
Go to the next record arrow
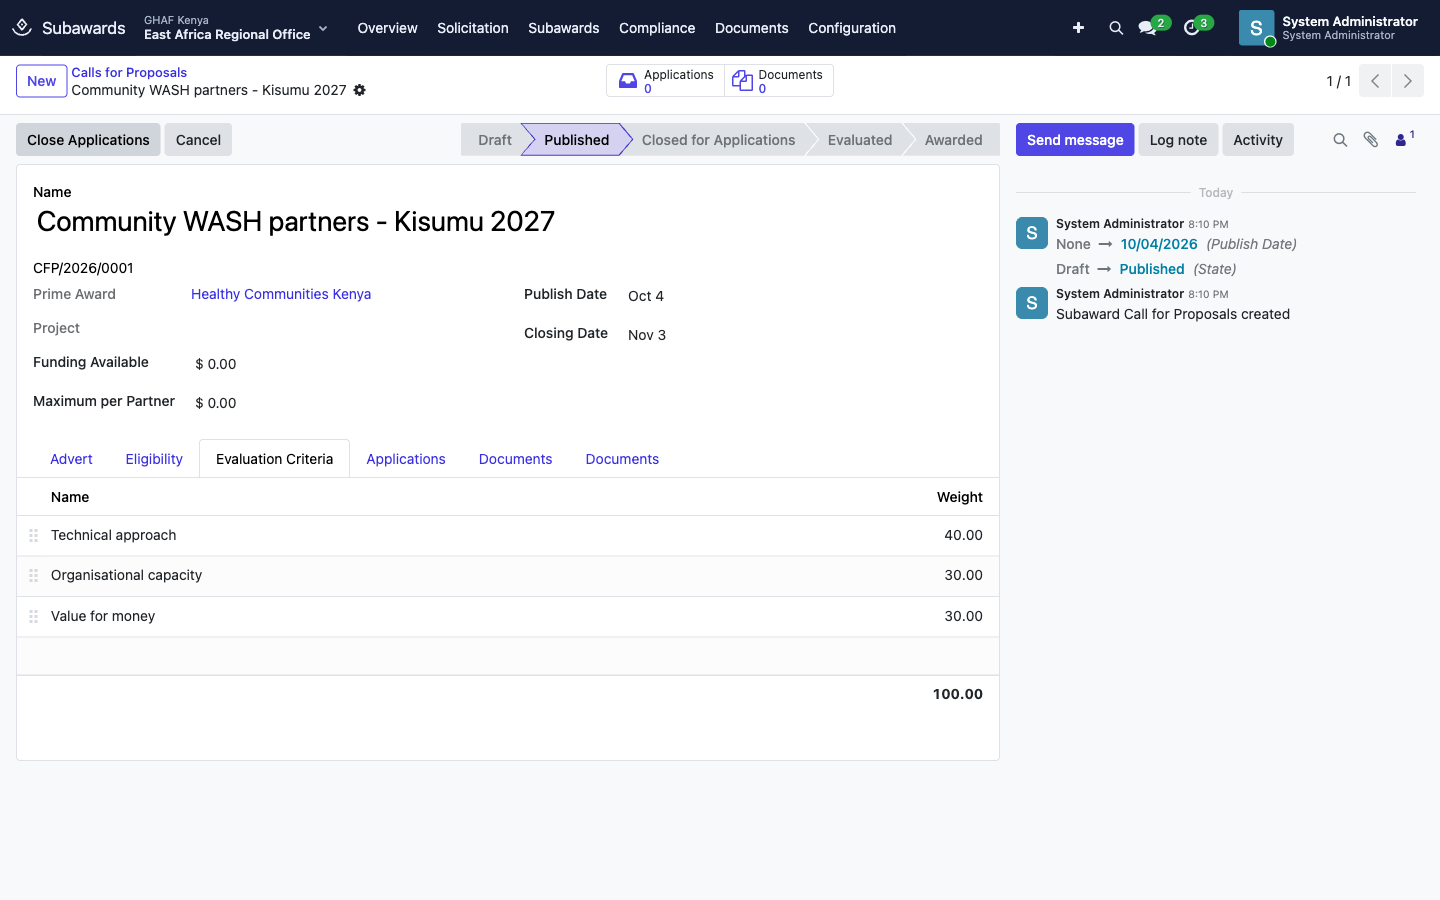(1408, 81)
